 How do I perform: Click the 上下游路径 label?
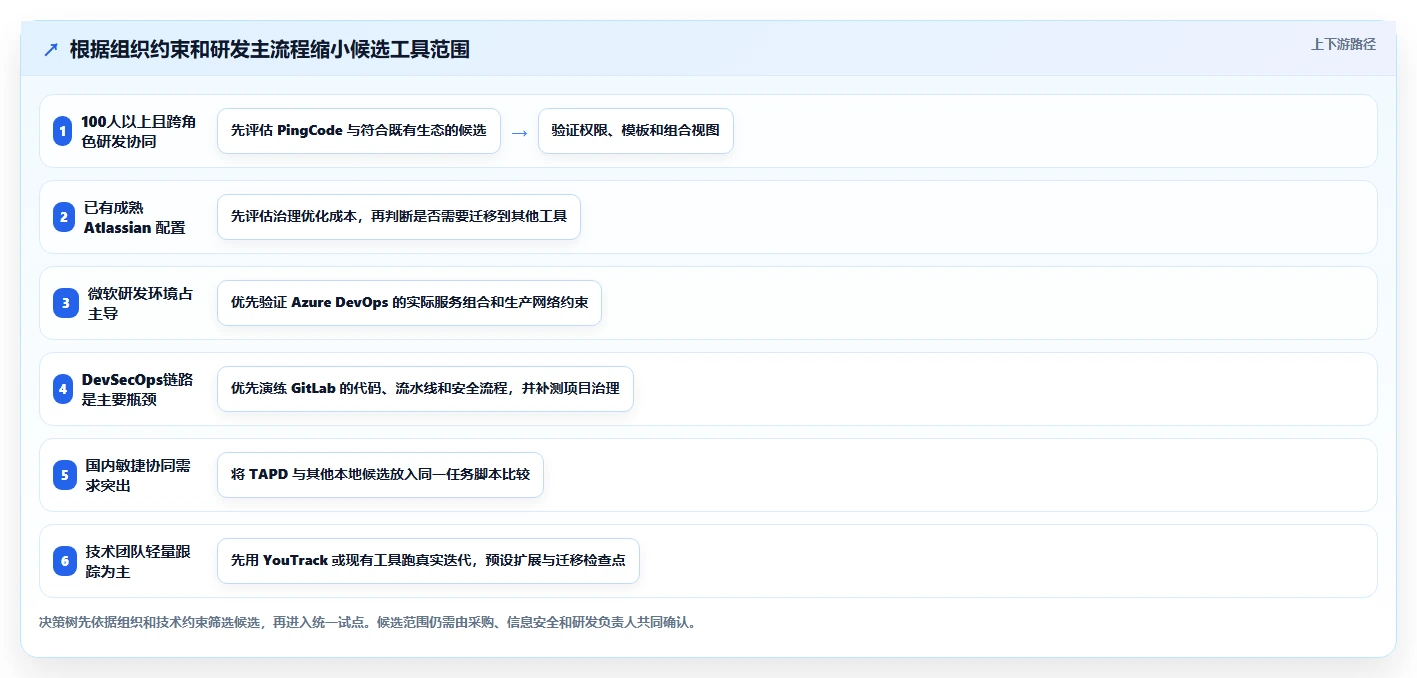1343,44
